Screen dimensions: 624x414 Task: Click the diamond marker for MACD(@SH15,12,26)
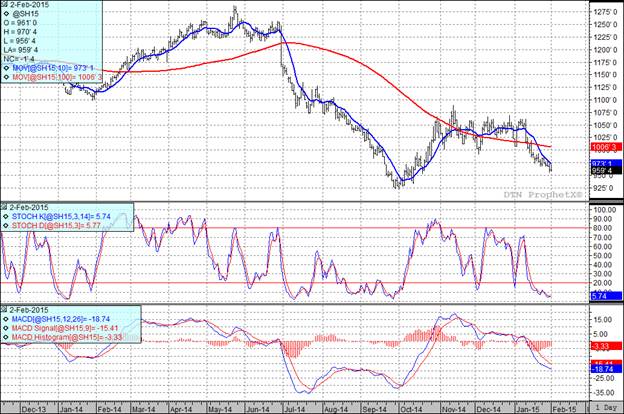[7, 319]
